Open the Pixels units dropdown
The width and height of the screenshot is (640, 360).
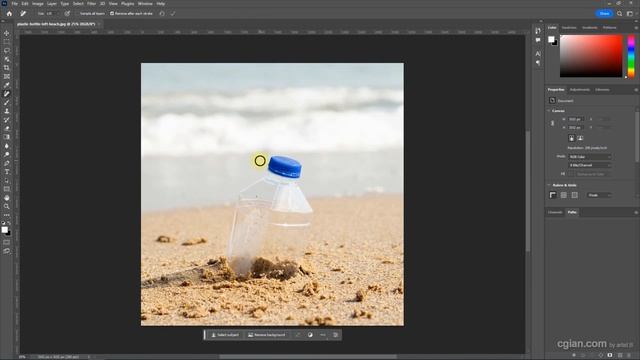599,195
